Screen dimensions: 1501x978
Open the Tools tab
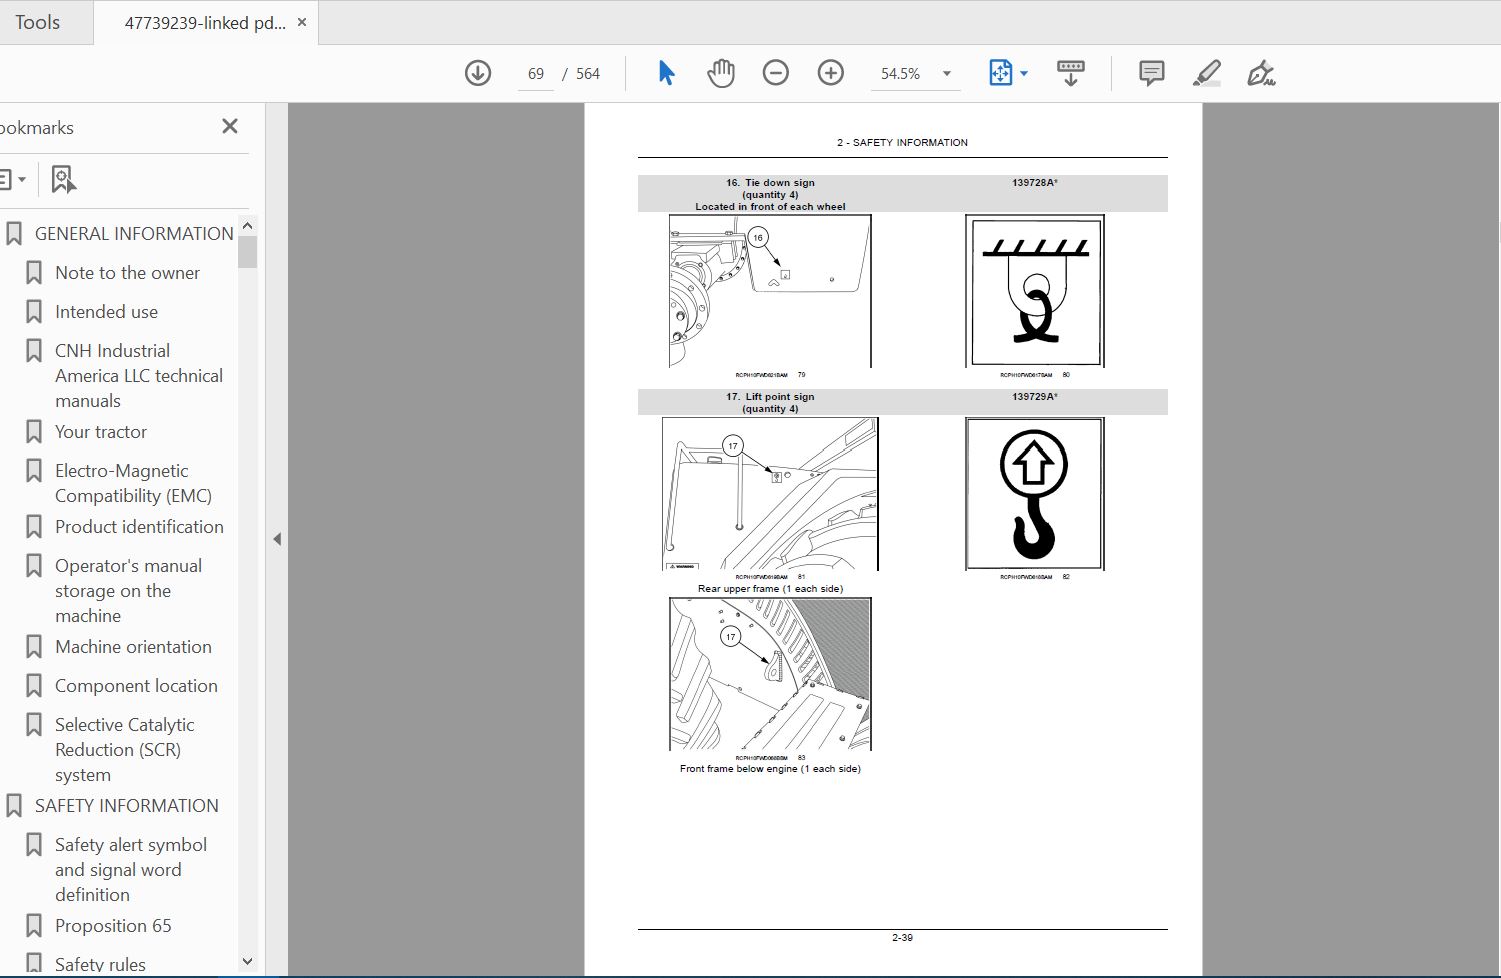click(x=38, y=22)
